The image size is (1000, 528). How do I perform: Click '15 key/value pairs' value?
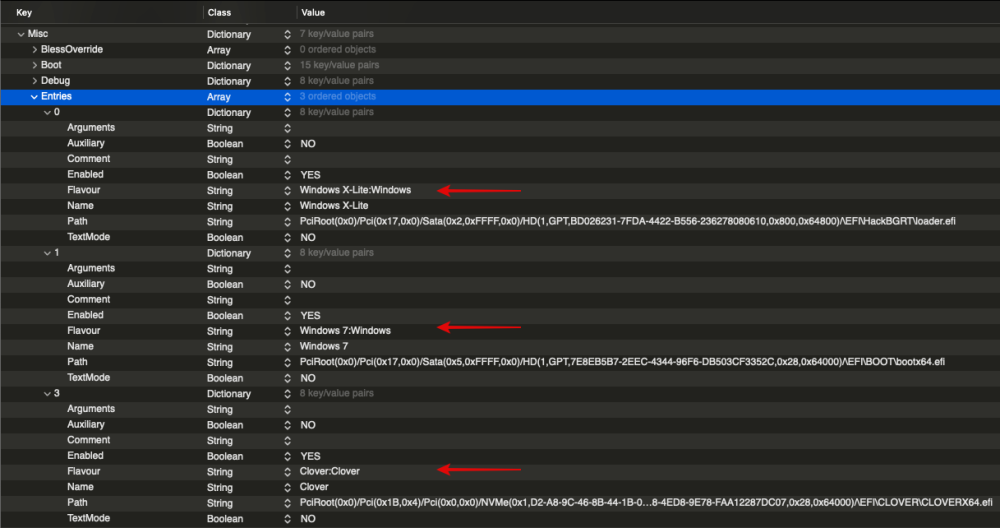pyautogui.click(x=339, y=65)
